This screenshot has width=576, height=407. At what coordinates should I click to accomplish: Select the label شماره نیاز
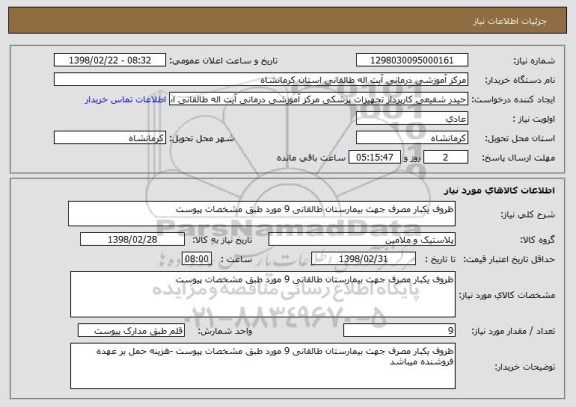(x=534, y=61)
